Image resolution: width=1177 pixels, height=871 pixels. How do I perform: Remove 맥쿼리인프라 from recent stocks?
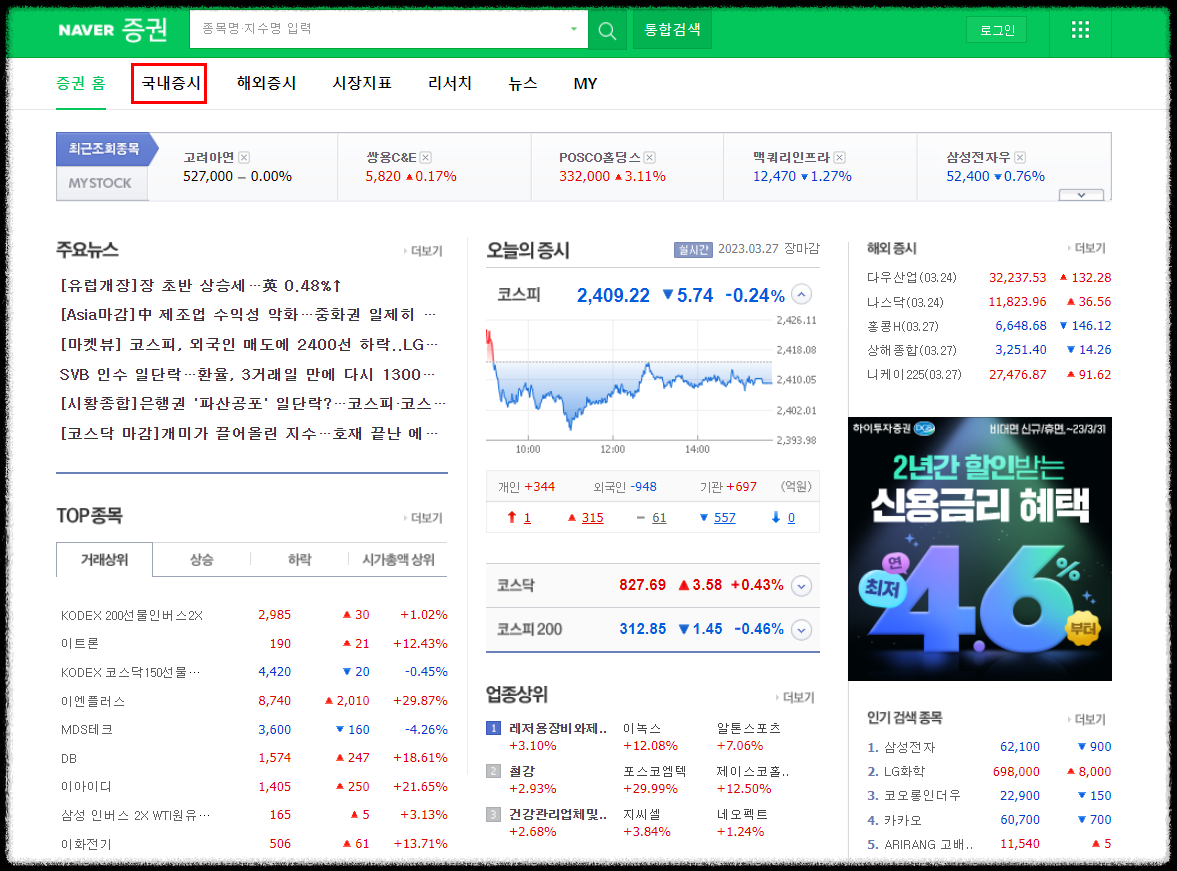[840, 158]
